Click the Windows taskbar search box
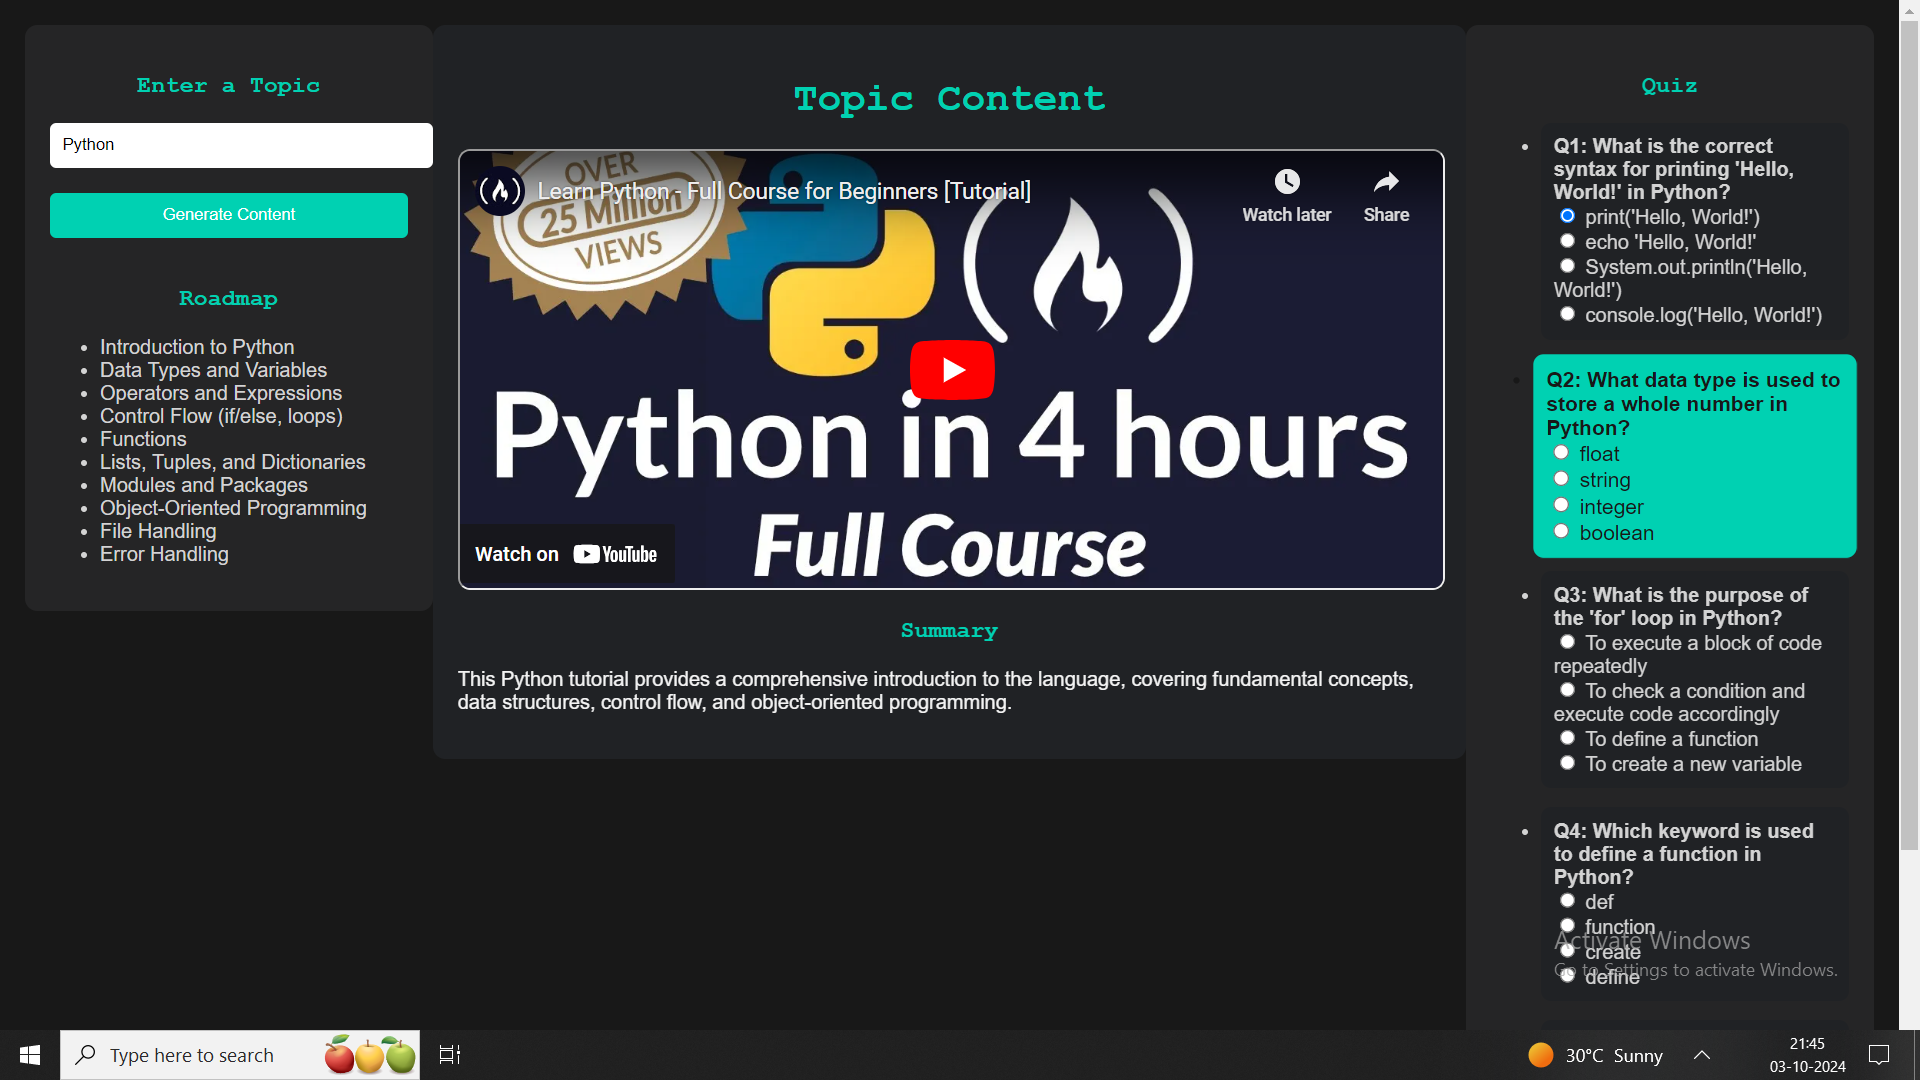The image size is (1920, 1080). point(192,1055)
